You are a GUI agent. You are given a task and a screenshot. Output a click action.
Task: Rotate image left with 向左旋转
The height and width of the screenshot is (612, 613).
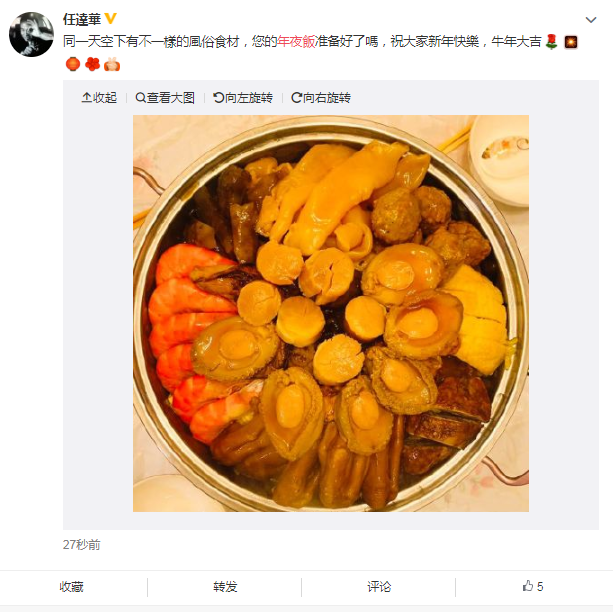tap(243, 98)
